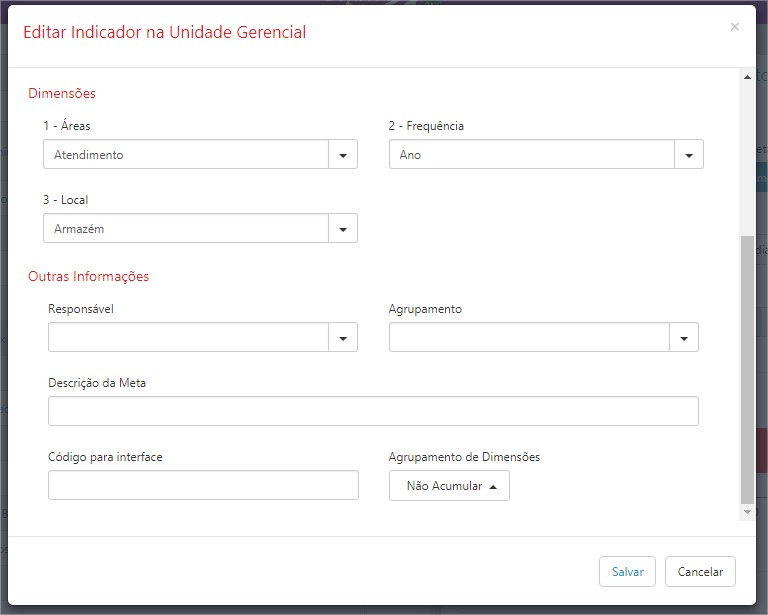Click the scrollbar down arrow
This screenshot has height=615, width=768.
tap(747, 512)
